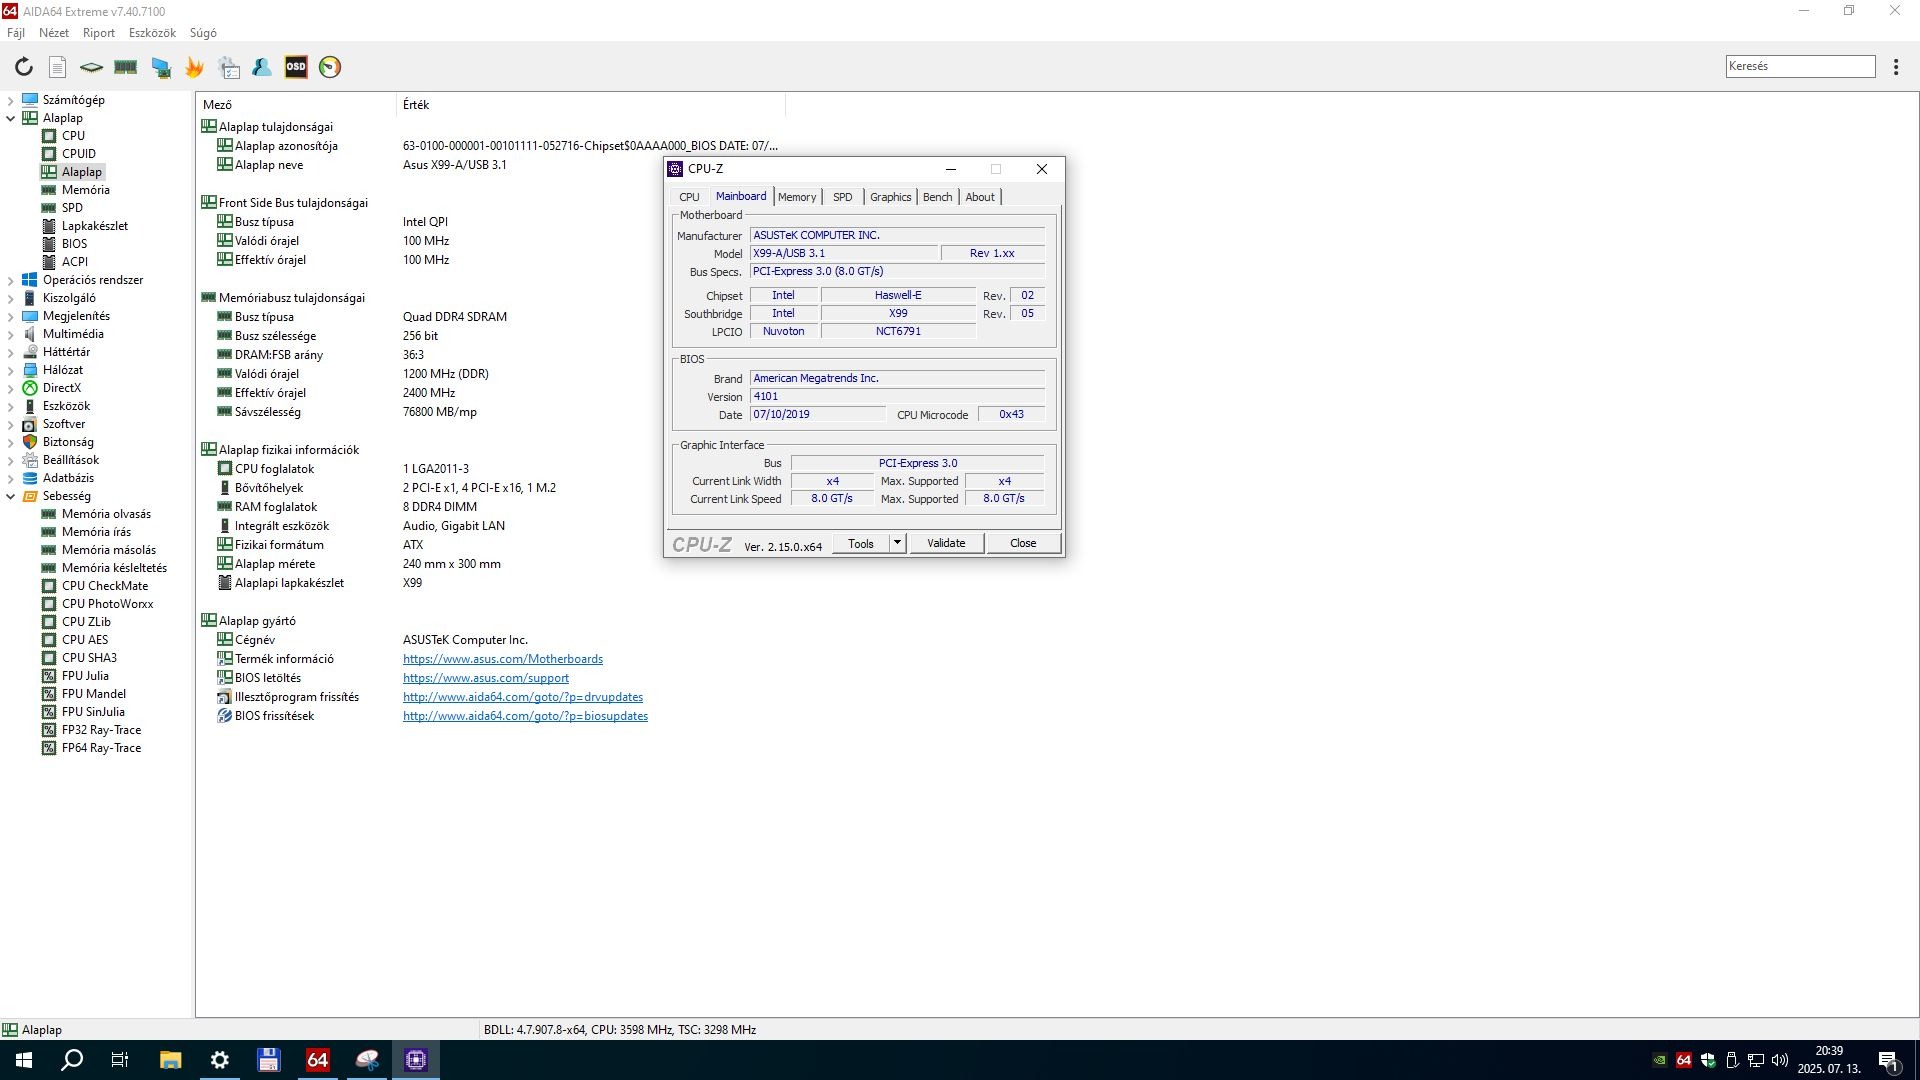This screenshot has height=1080, width=1920.
Task: Open the Report page icon
Action: [58, 67]
